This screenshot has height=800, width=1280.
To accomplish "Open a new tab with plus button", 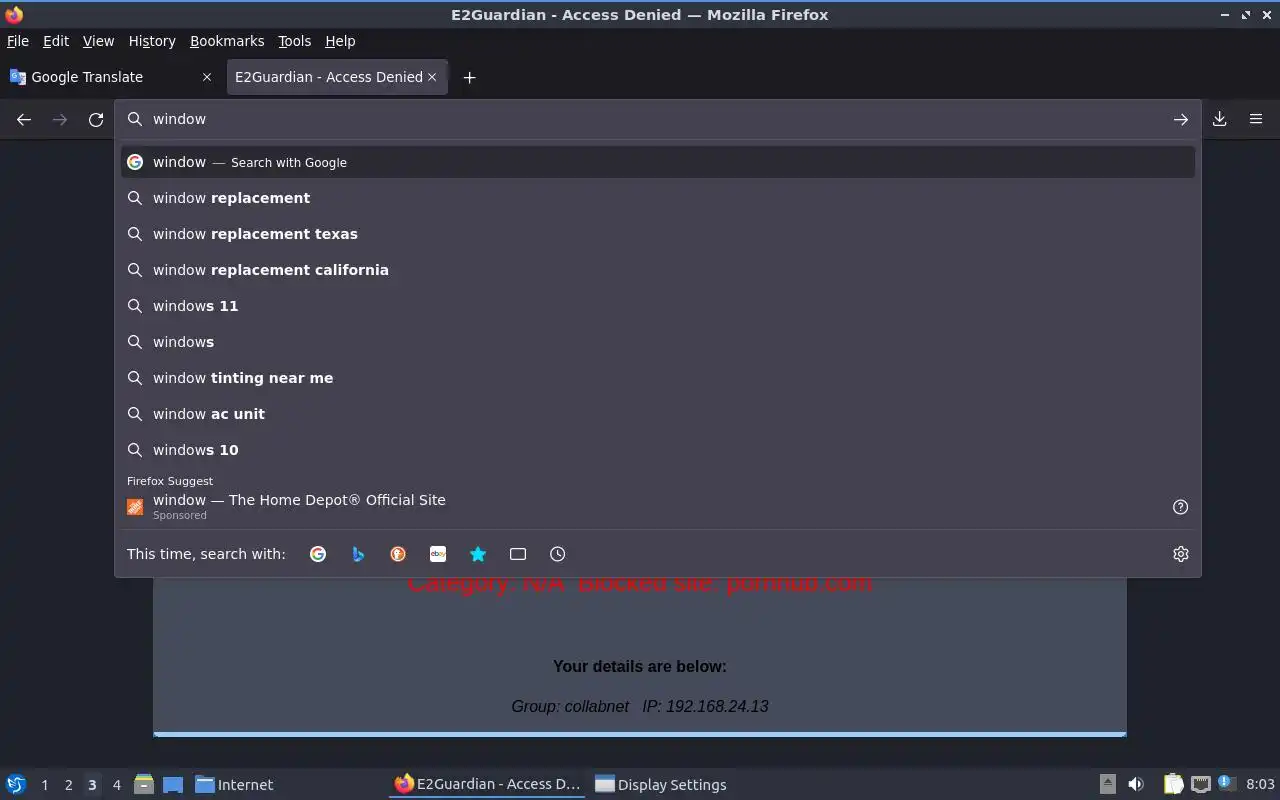I will coord(469,77).
